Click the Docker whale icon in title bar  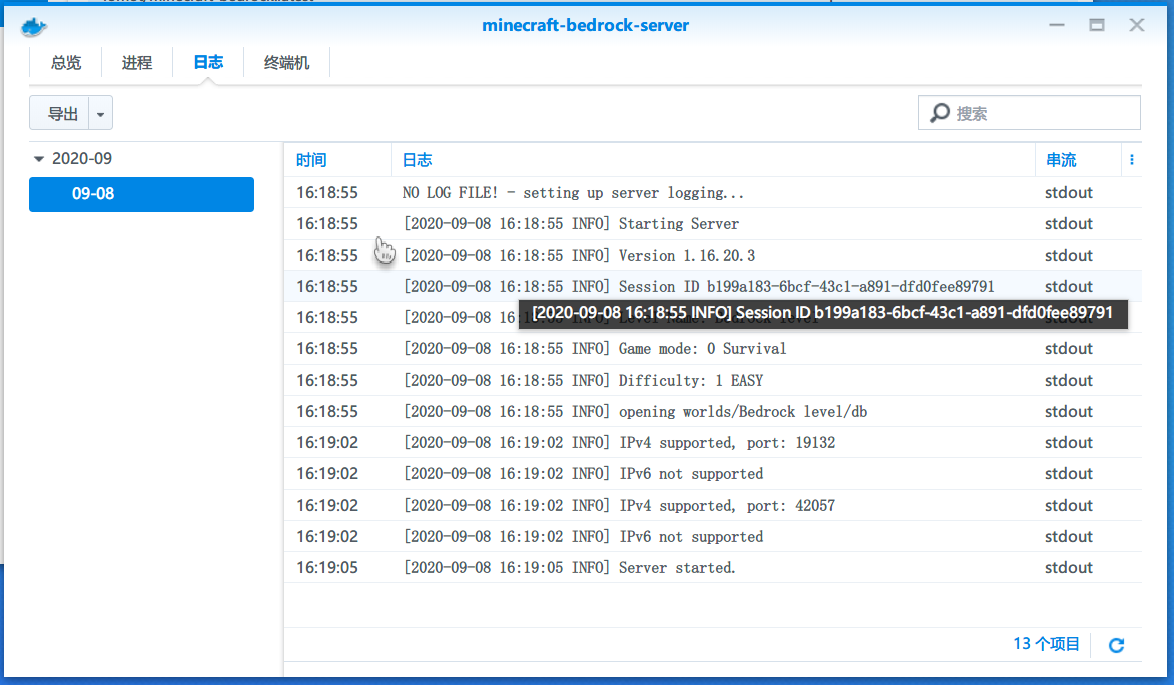click(34, 28)
